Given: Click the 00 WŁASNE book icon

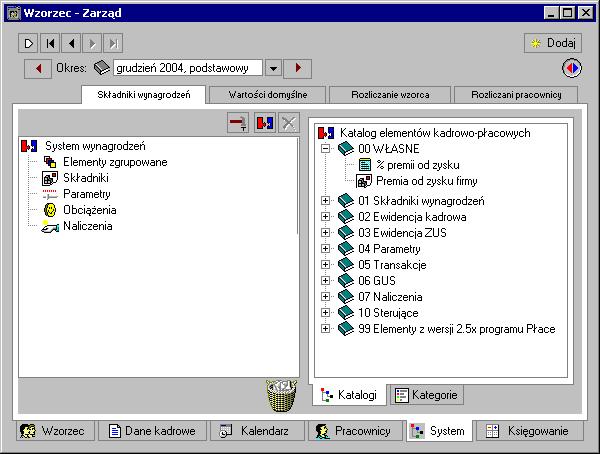Looking at the screenshot, I should click(x=346, y=149).
